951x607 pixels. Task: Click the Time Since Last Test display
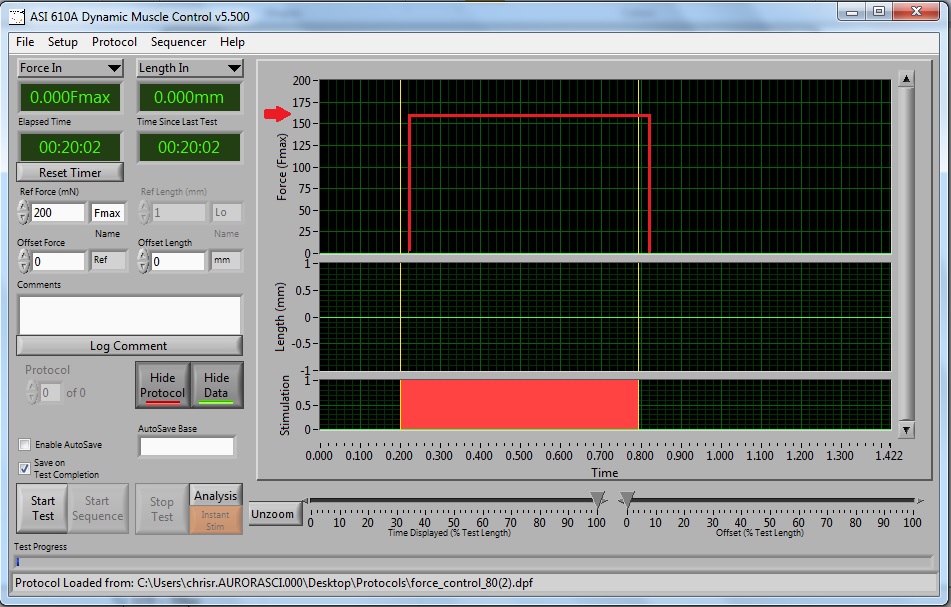point(189,147)
